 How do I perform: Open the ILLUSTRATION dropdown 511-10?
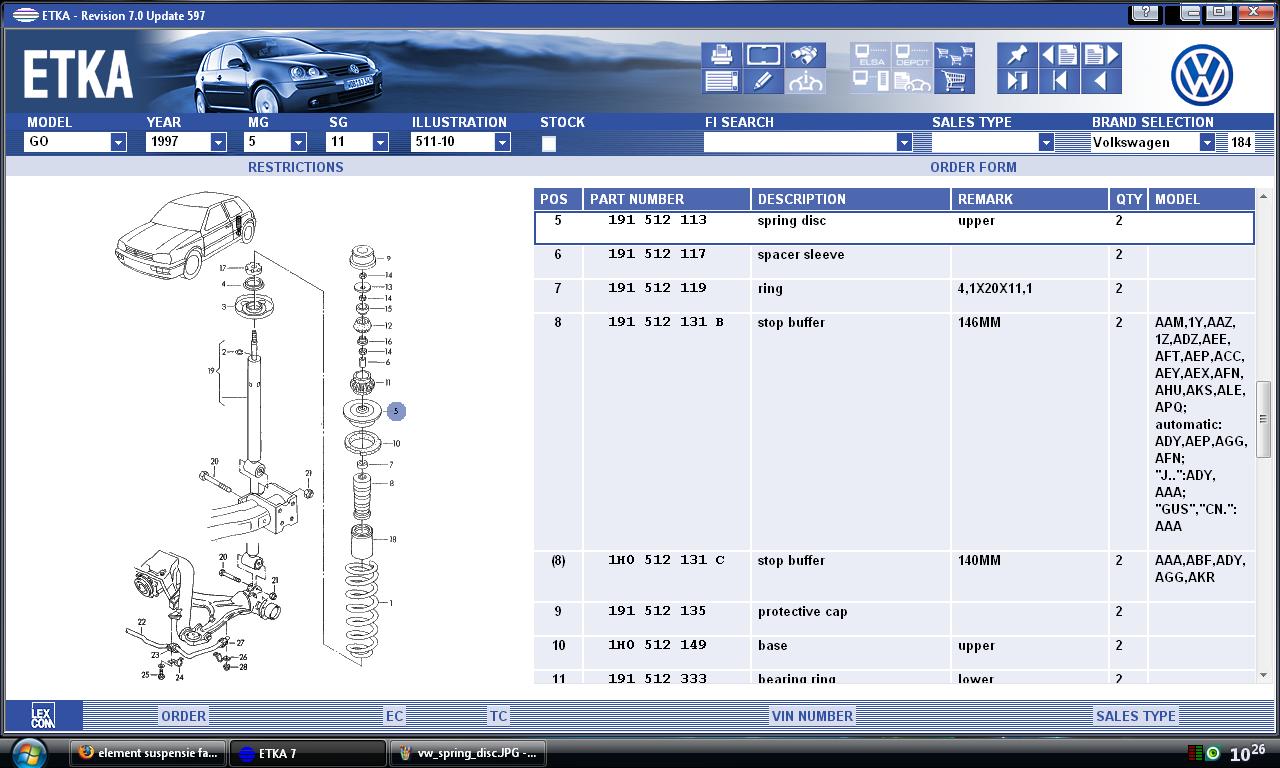(502, 143)
